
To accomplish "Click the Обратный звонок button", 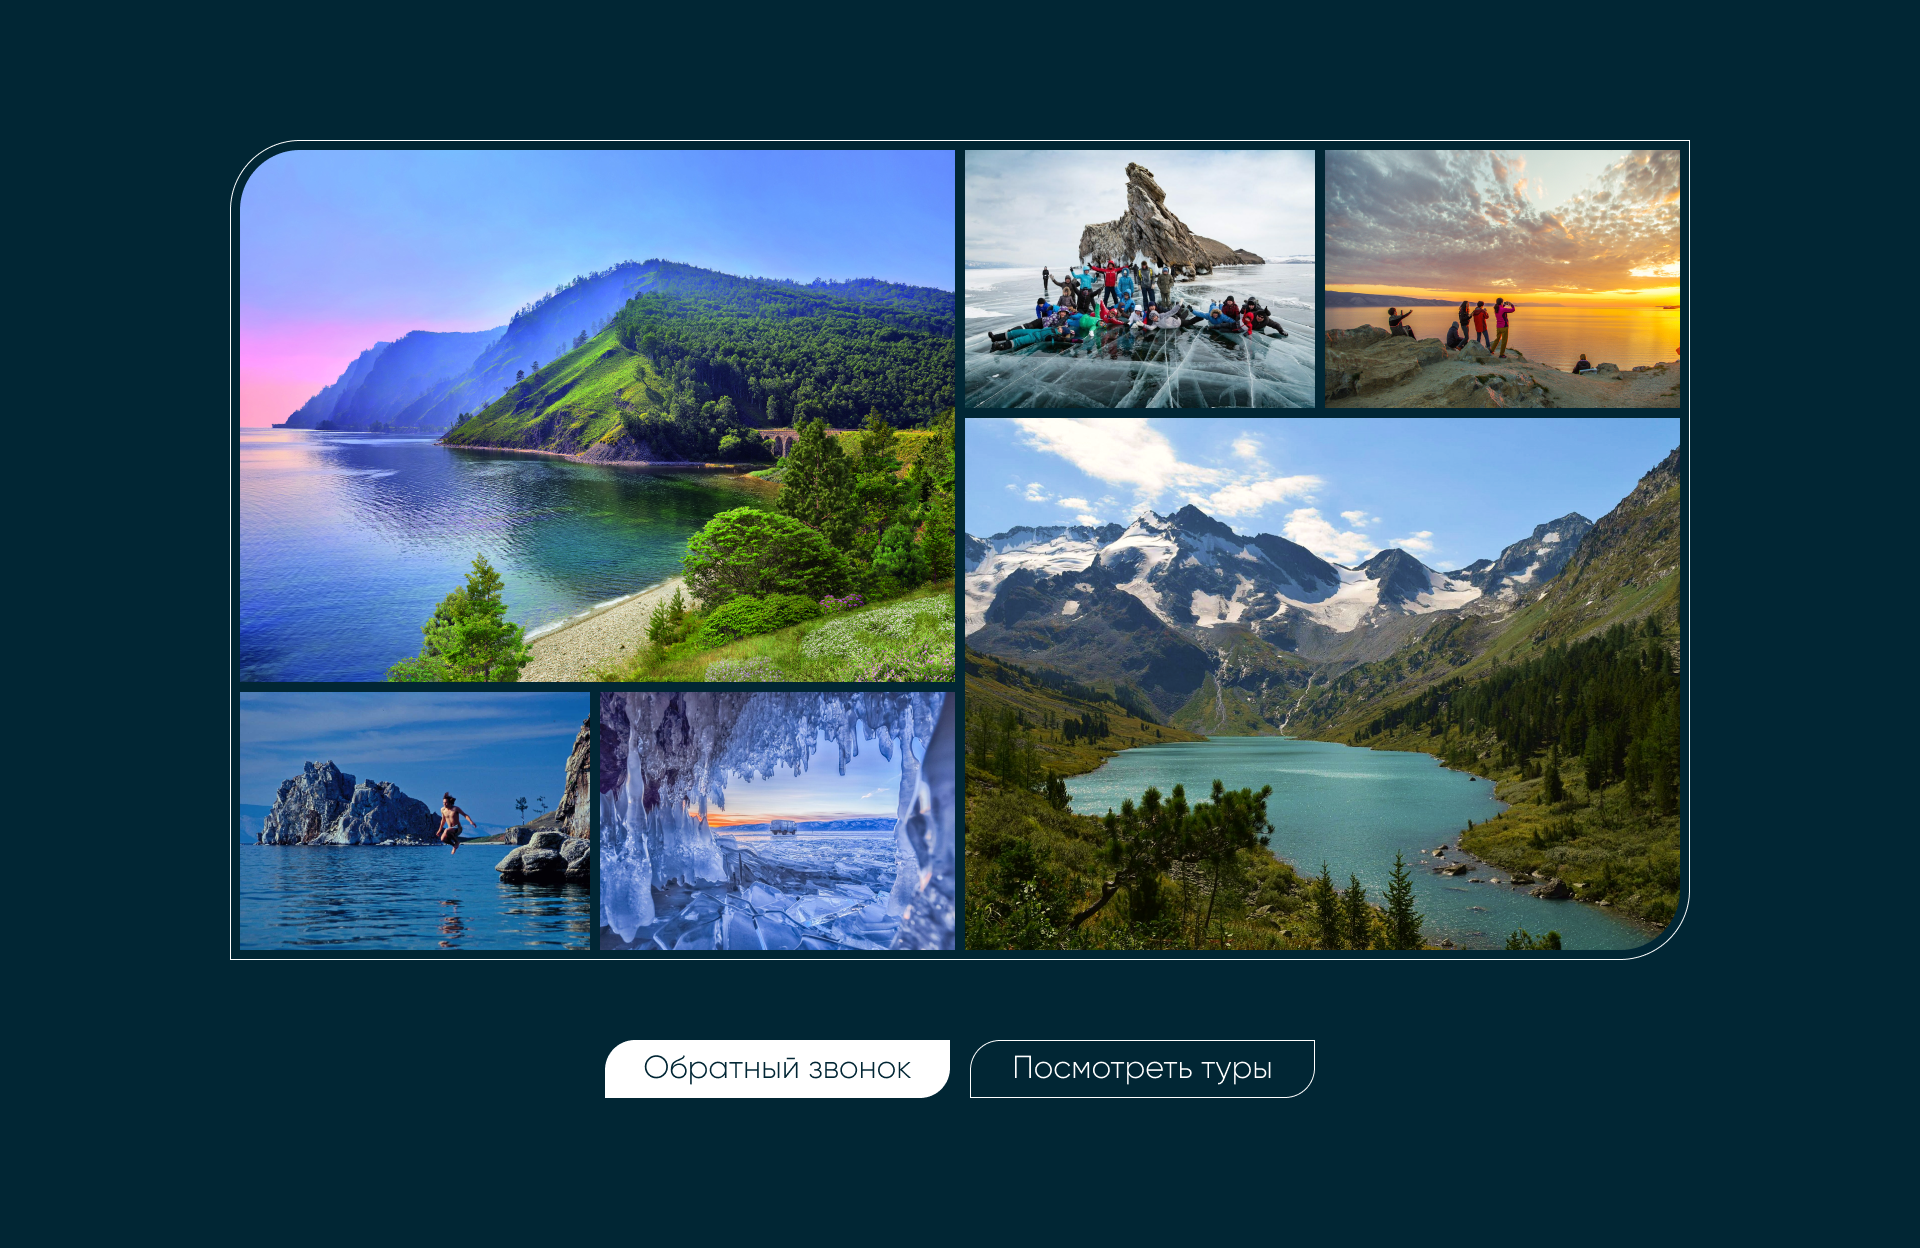I will tap(777, 1068).
